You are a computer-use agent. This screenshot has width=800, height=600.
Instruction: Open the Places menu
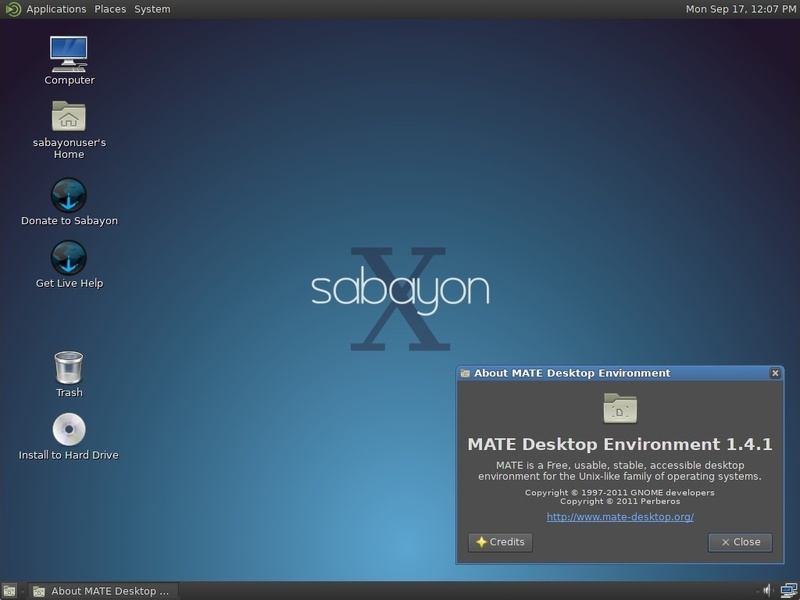pyautogui.click(x=110, y=9)
